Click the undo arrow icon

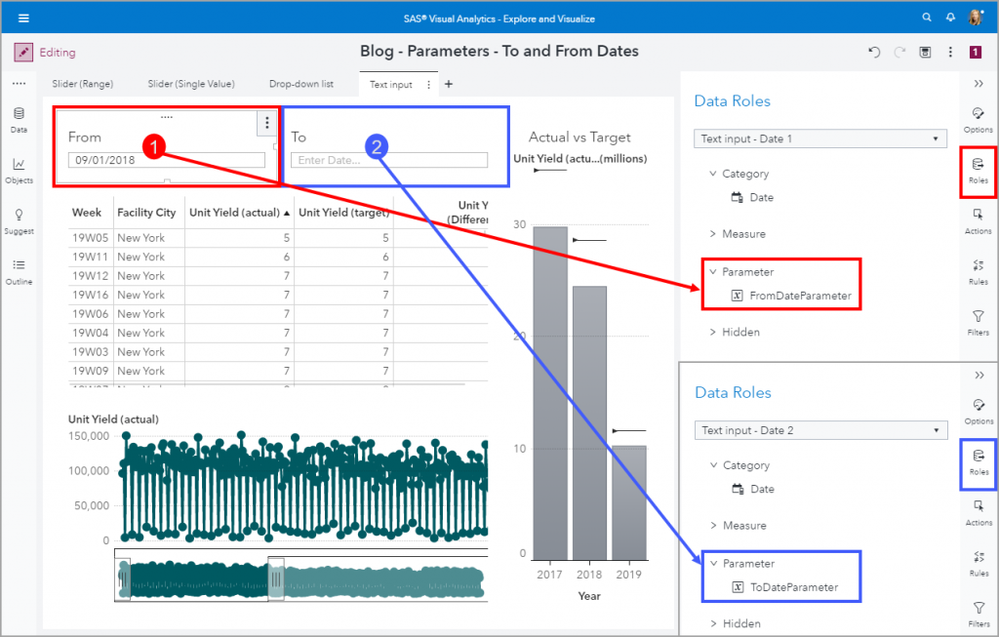pos(874,52)
